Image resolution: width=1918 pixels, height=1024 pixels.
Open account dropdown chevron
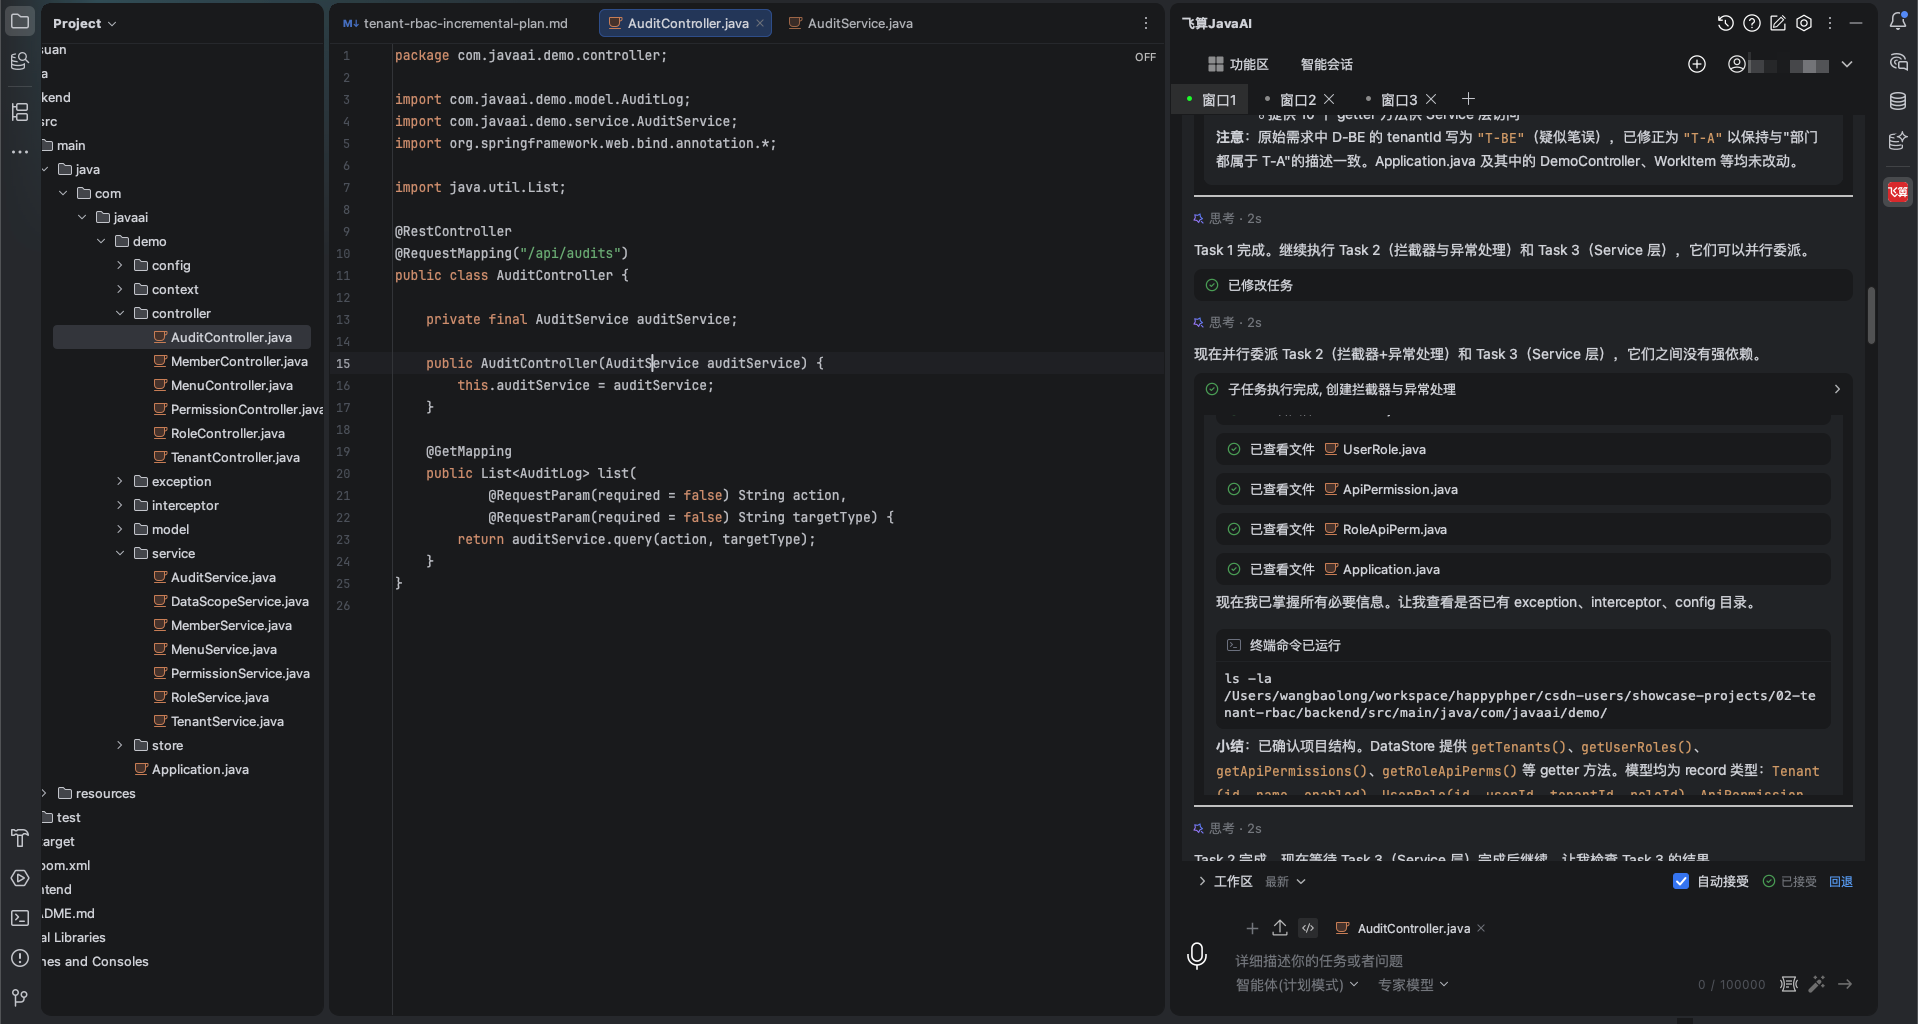(1847, 64)
